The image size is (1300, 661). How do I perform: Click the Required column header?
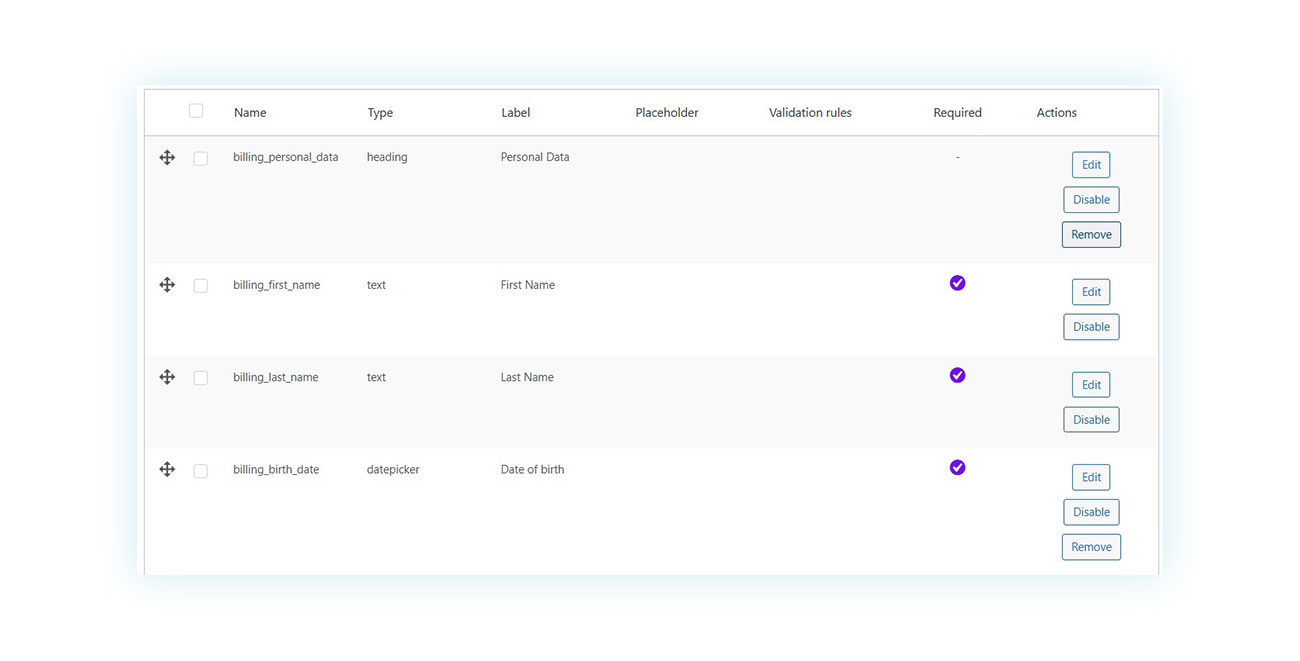pos(957,113)
